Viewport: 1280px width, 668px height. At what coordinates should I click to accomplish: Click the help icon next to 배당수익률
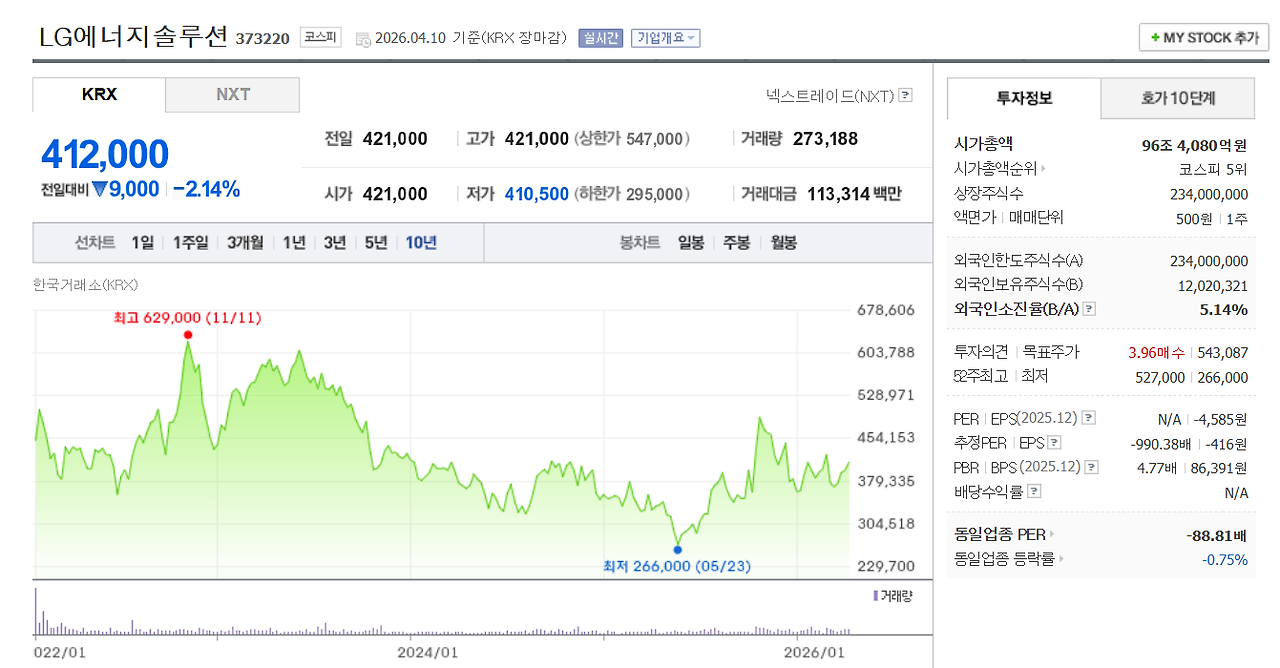coord(1034,491)
